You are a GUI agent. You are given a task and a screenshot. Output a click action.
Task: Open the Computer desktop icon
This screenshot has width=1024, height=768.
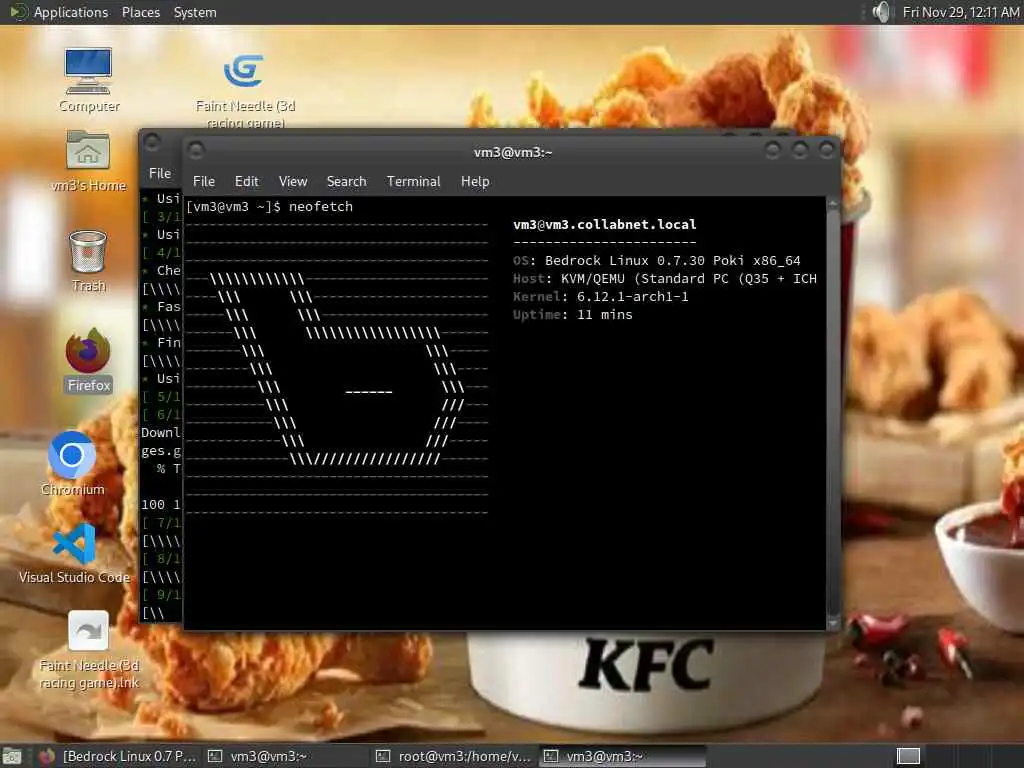click(x=88, y=80)
